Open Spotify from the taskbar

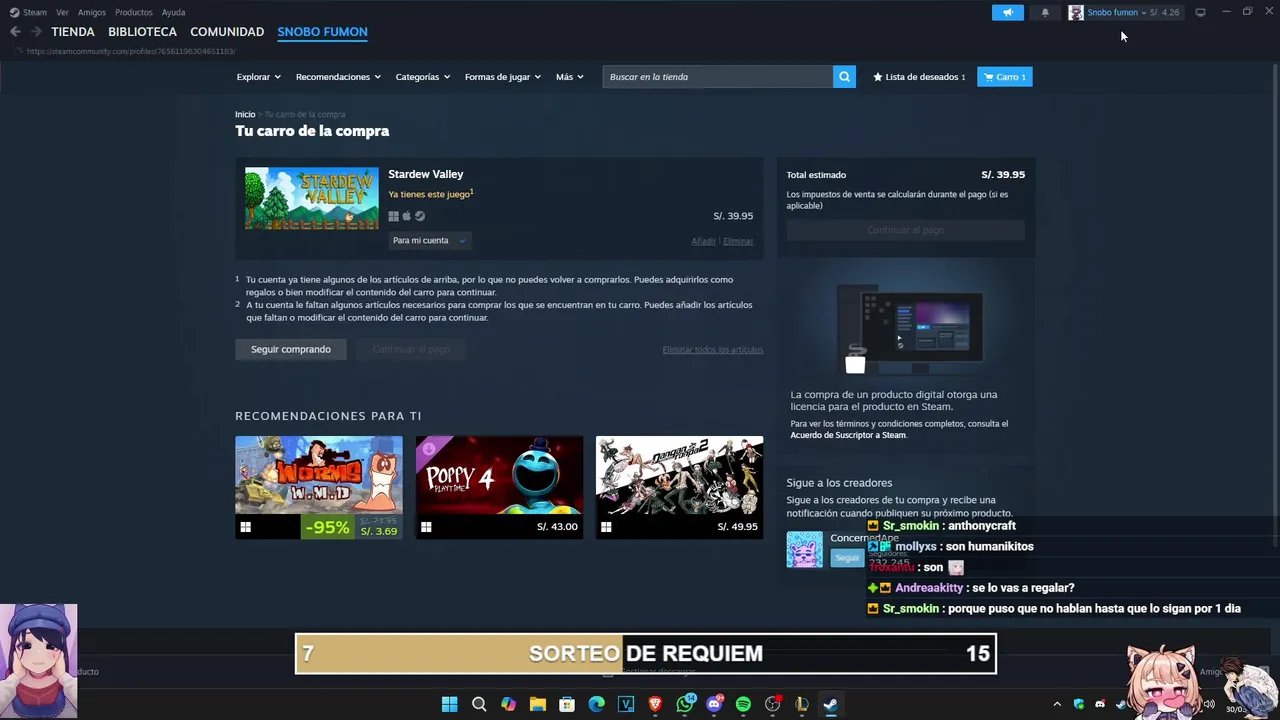pyautogui.click(x=743, y=705)
